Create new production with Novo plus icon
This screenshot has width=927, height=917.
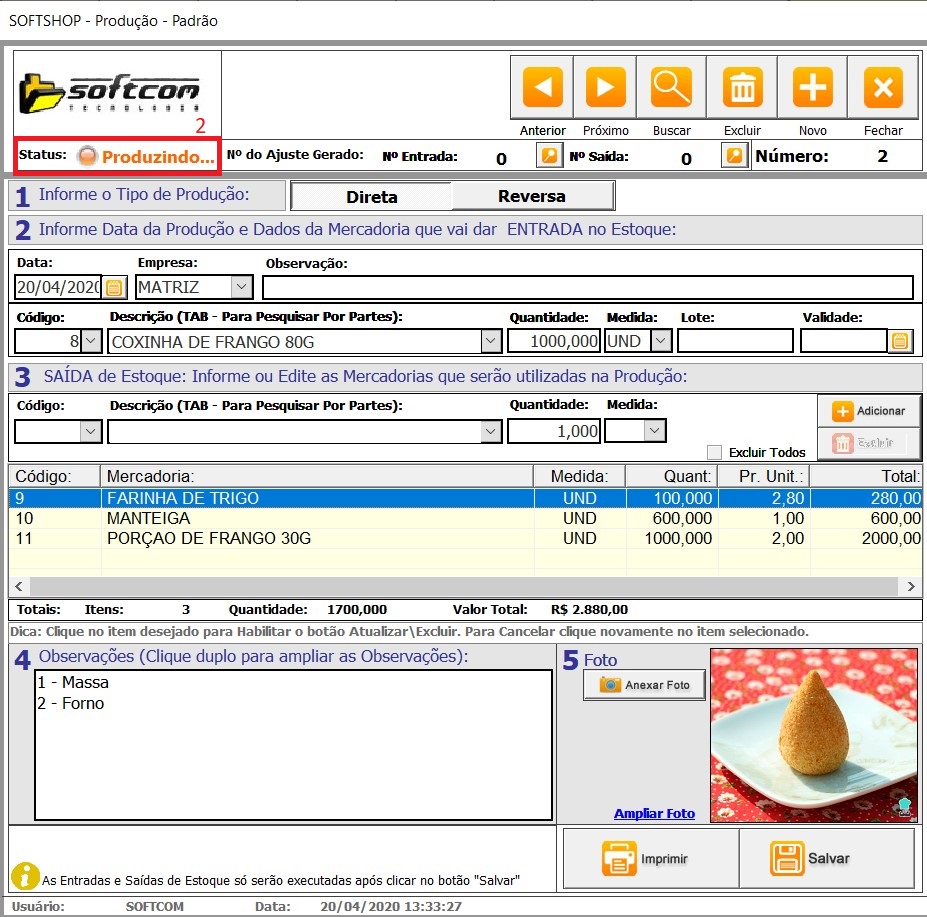pos(812,89)
